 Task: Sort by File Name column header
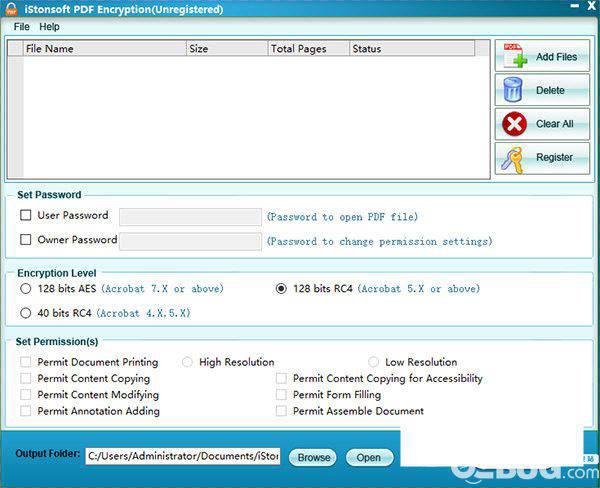(104, 49)
